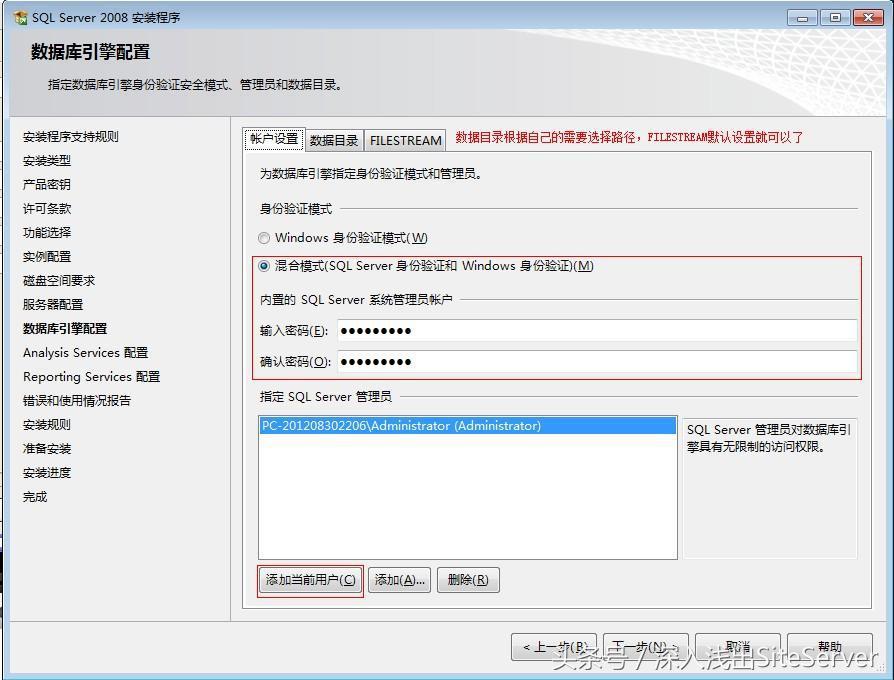Viewport: 894px width, 680px height.
Task: Select PC-201208302206\Administrator in administrators list
Action: coord(468,426)
